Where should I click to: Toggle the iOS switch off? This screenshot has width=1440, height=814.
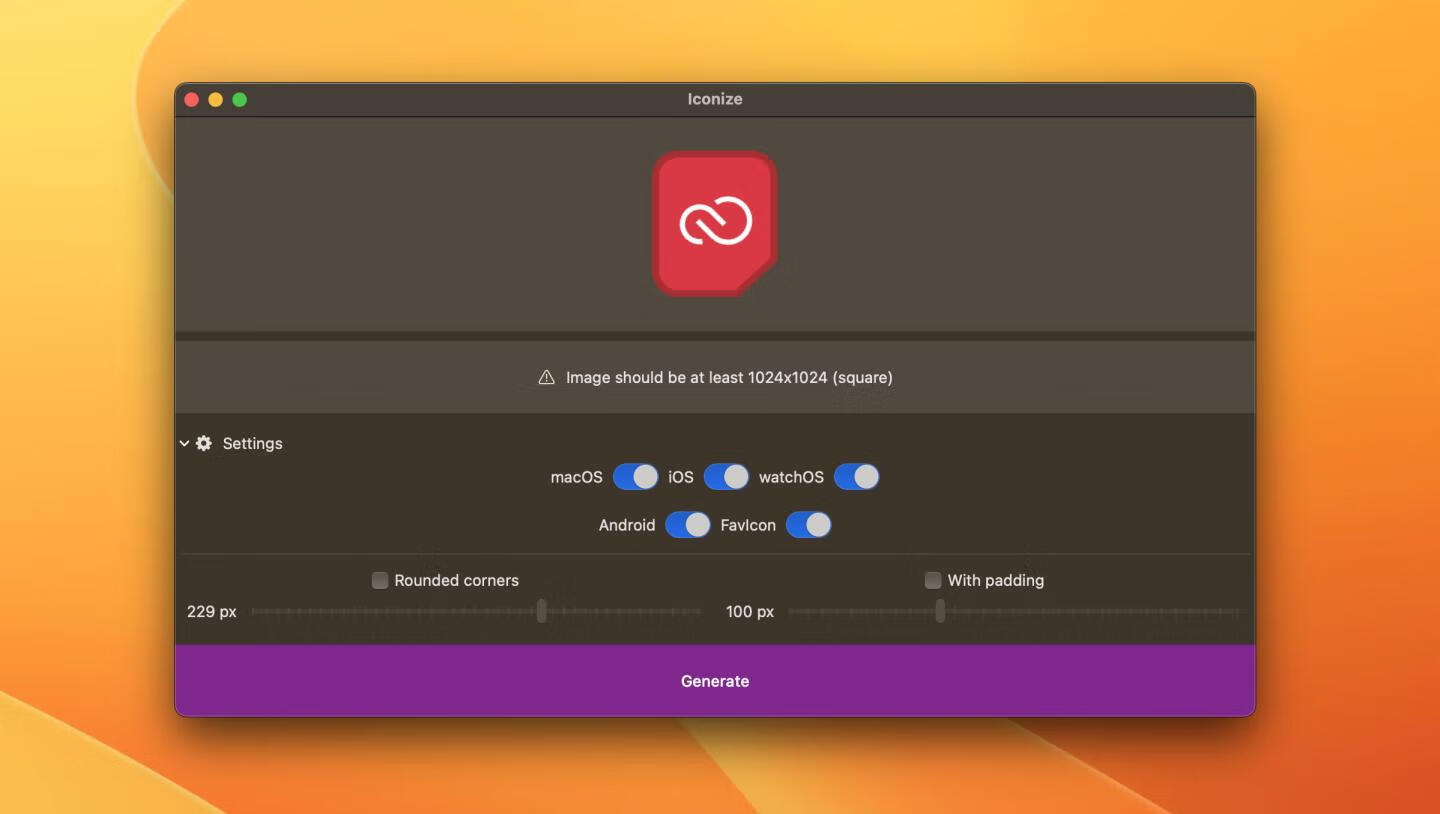(x=726, y=477)
